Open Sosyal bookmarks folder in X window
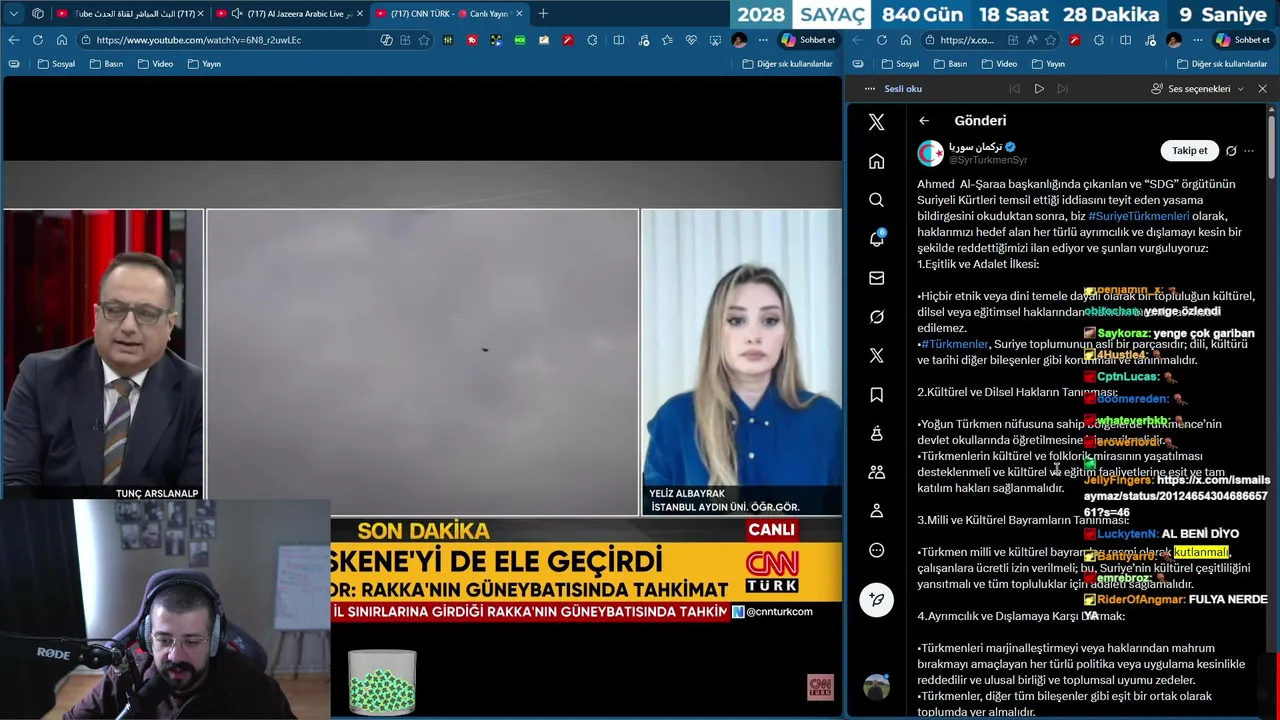This screenshot has width=1280, height=720. 900,64
